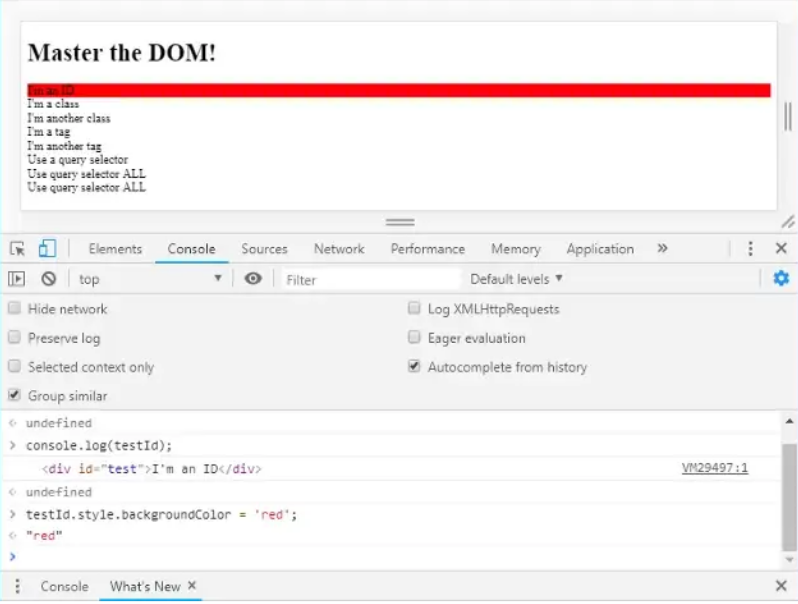Follow the VM29497:1 source link
Viewport: 798px width, 604px height.
pyautogui.click(x=714, y=468)
